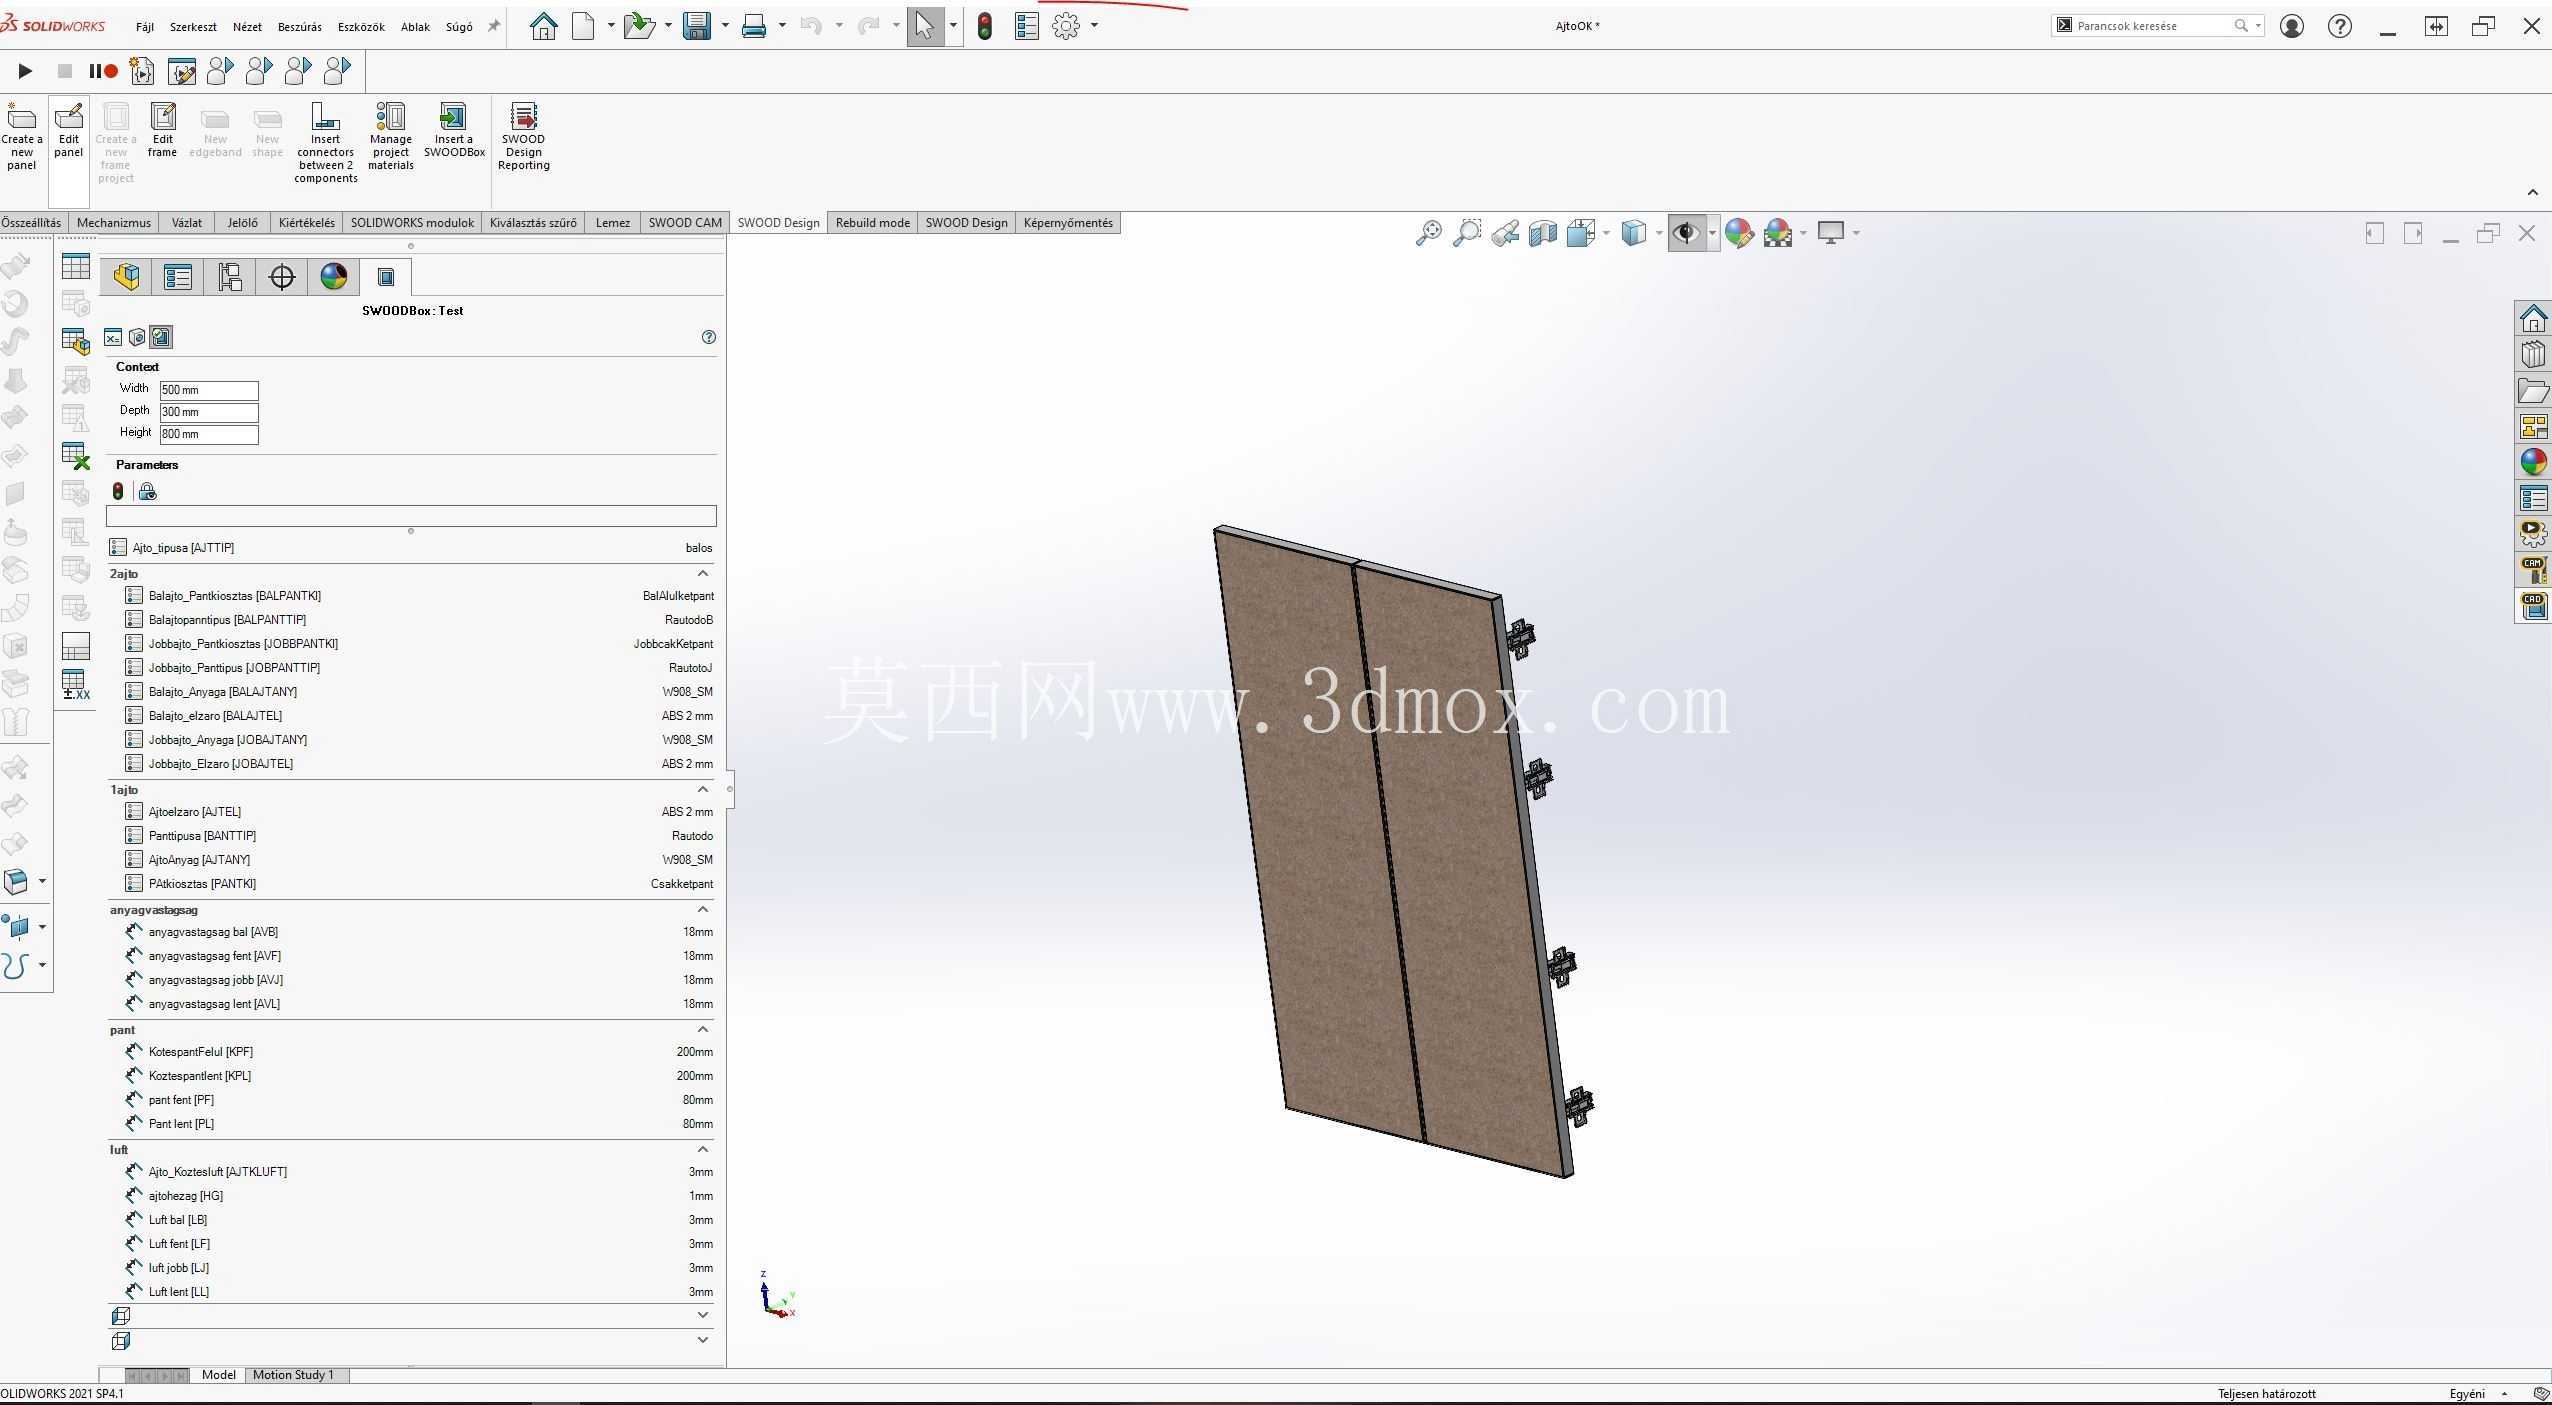Open the Edit frame tool

162,131
